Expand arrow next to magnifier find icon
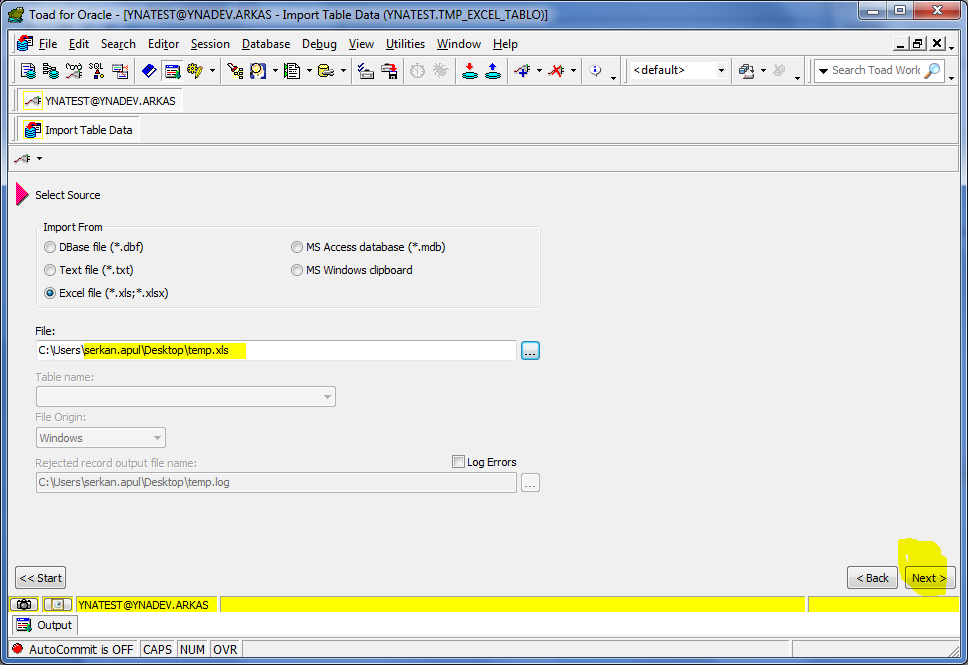968x665 pixels. coord(275,71)
